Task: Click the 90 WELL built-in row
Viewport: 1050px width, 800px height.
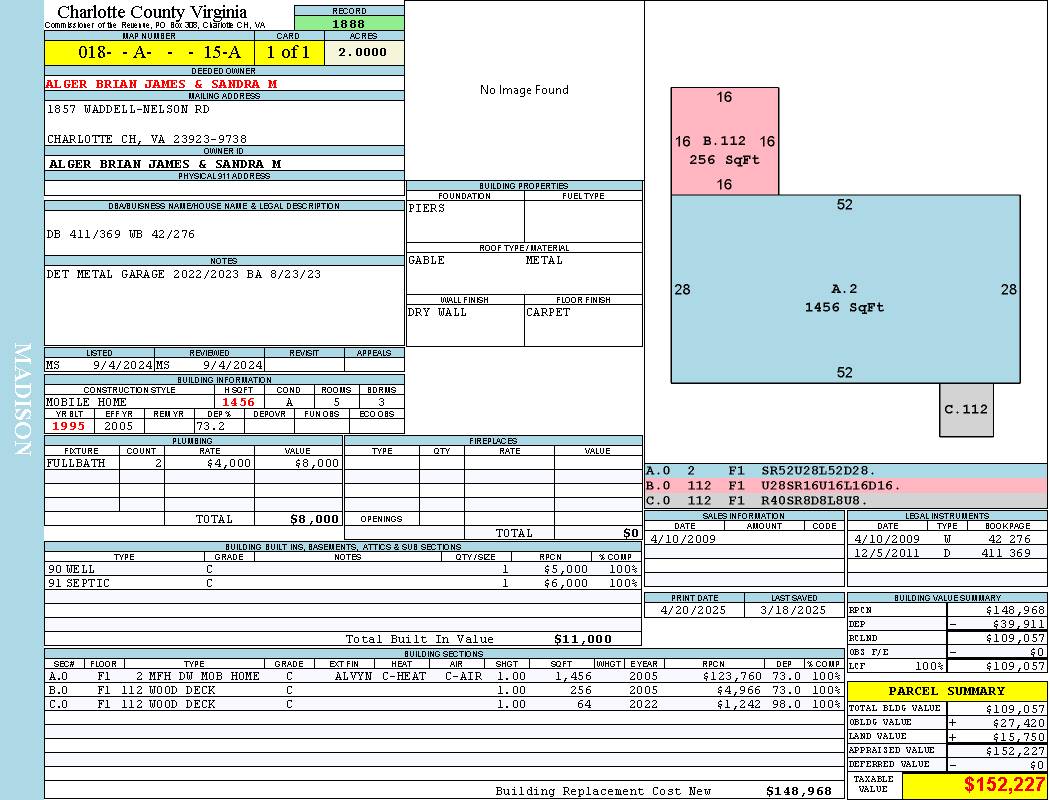Action: (343, 570)
